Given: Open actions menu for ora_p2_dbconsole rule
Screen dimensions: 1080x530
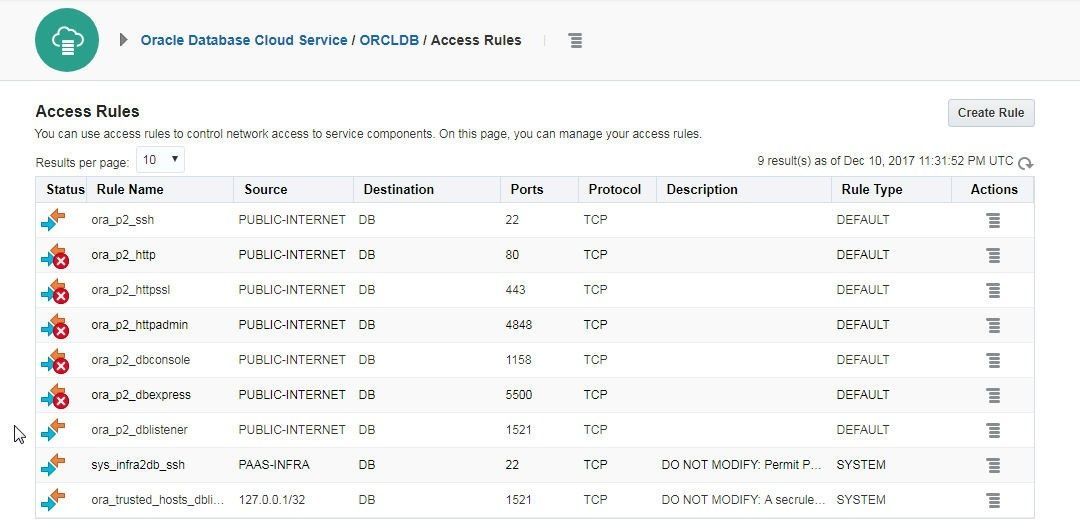Looking at the screenshot, I should click(993, 360).
